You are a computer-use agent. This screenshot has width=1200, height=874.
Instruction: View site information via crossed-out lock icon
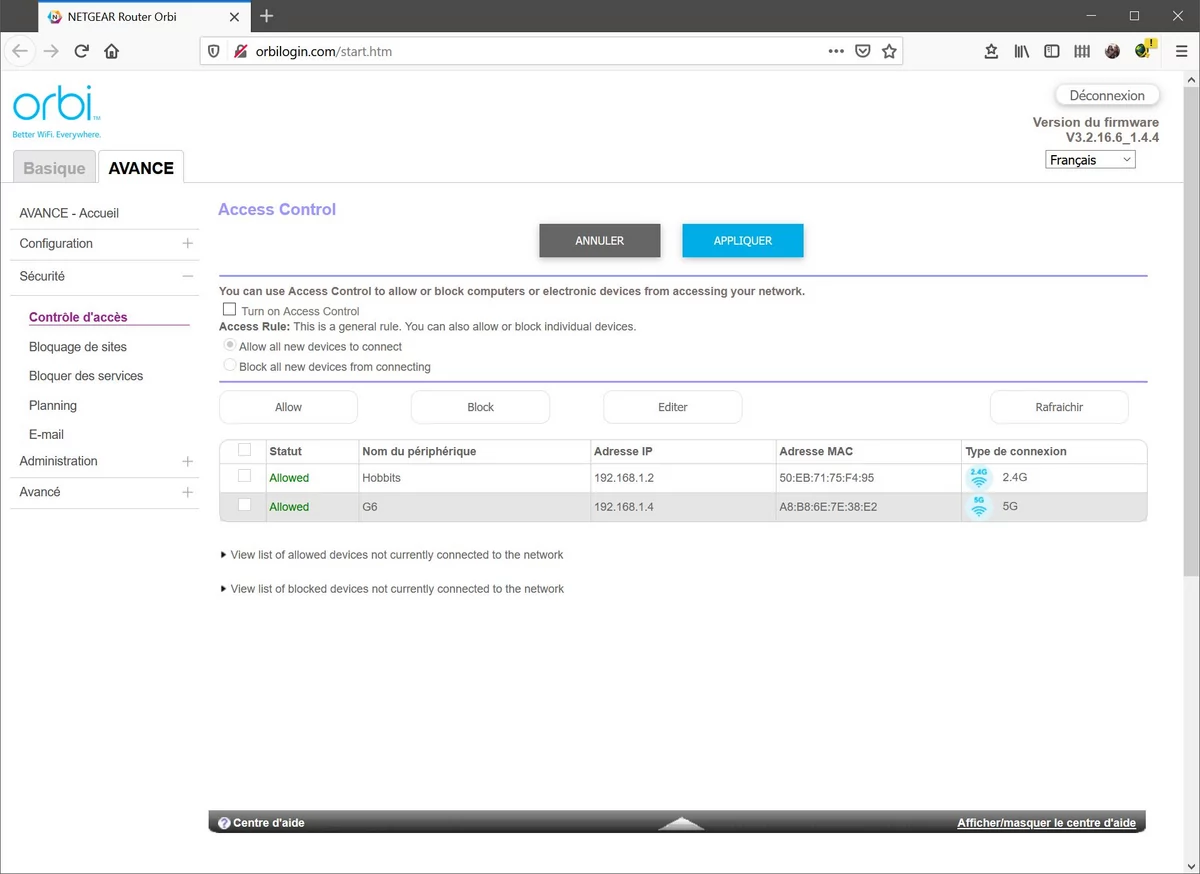click(x=240, y=51)
